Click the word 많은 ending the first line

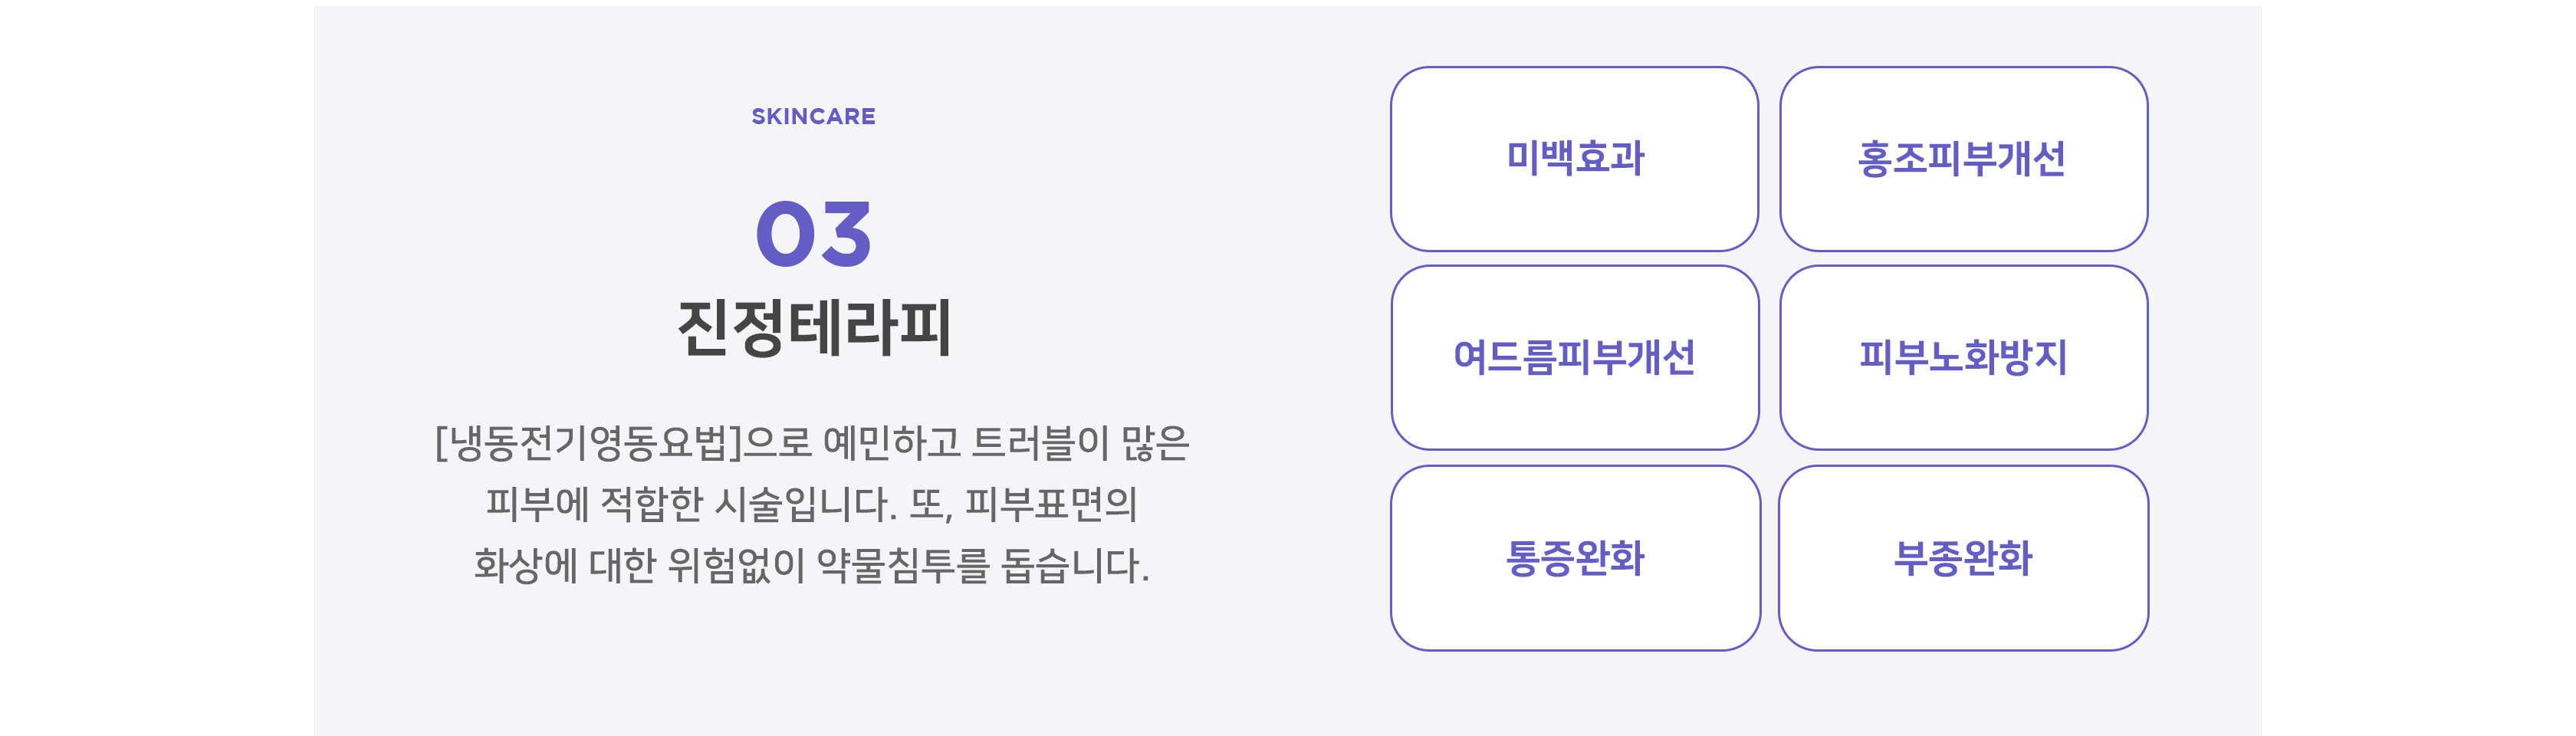point(1155,443)
